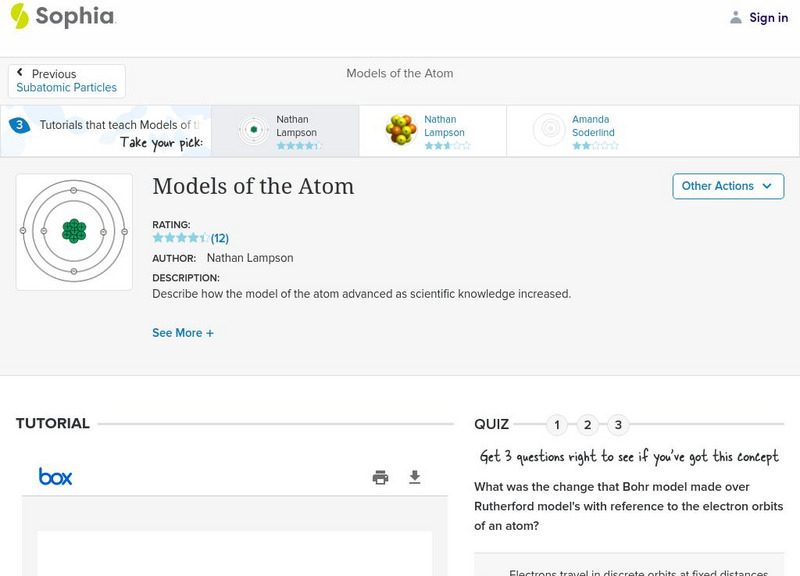The image size is (800, 576).
Task: Open the large Bohr atom thumbnail
Action: point(74,232)
